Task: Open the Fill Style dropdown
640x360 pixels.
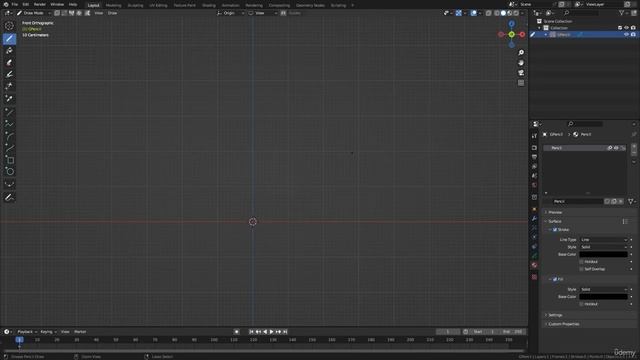Action: click(604, 290)
